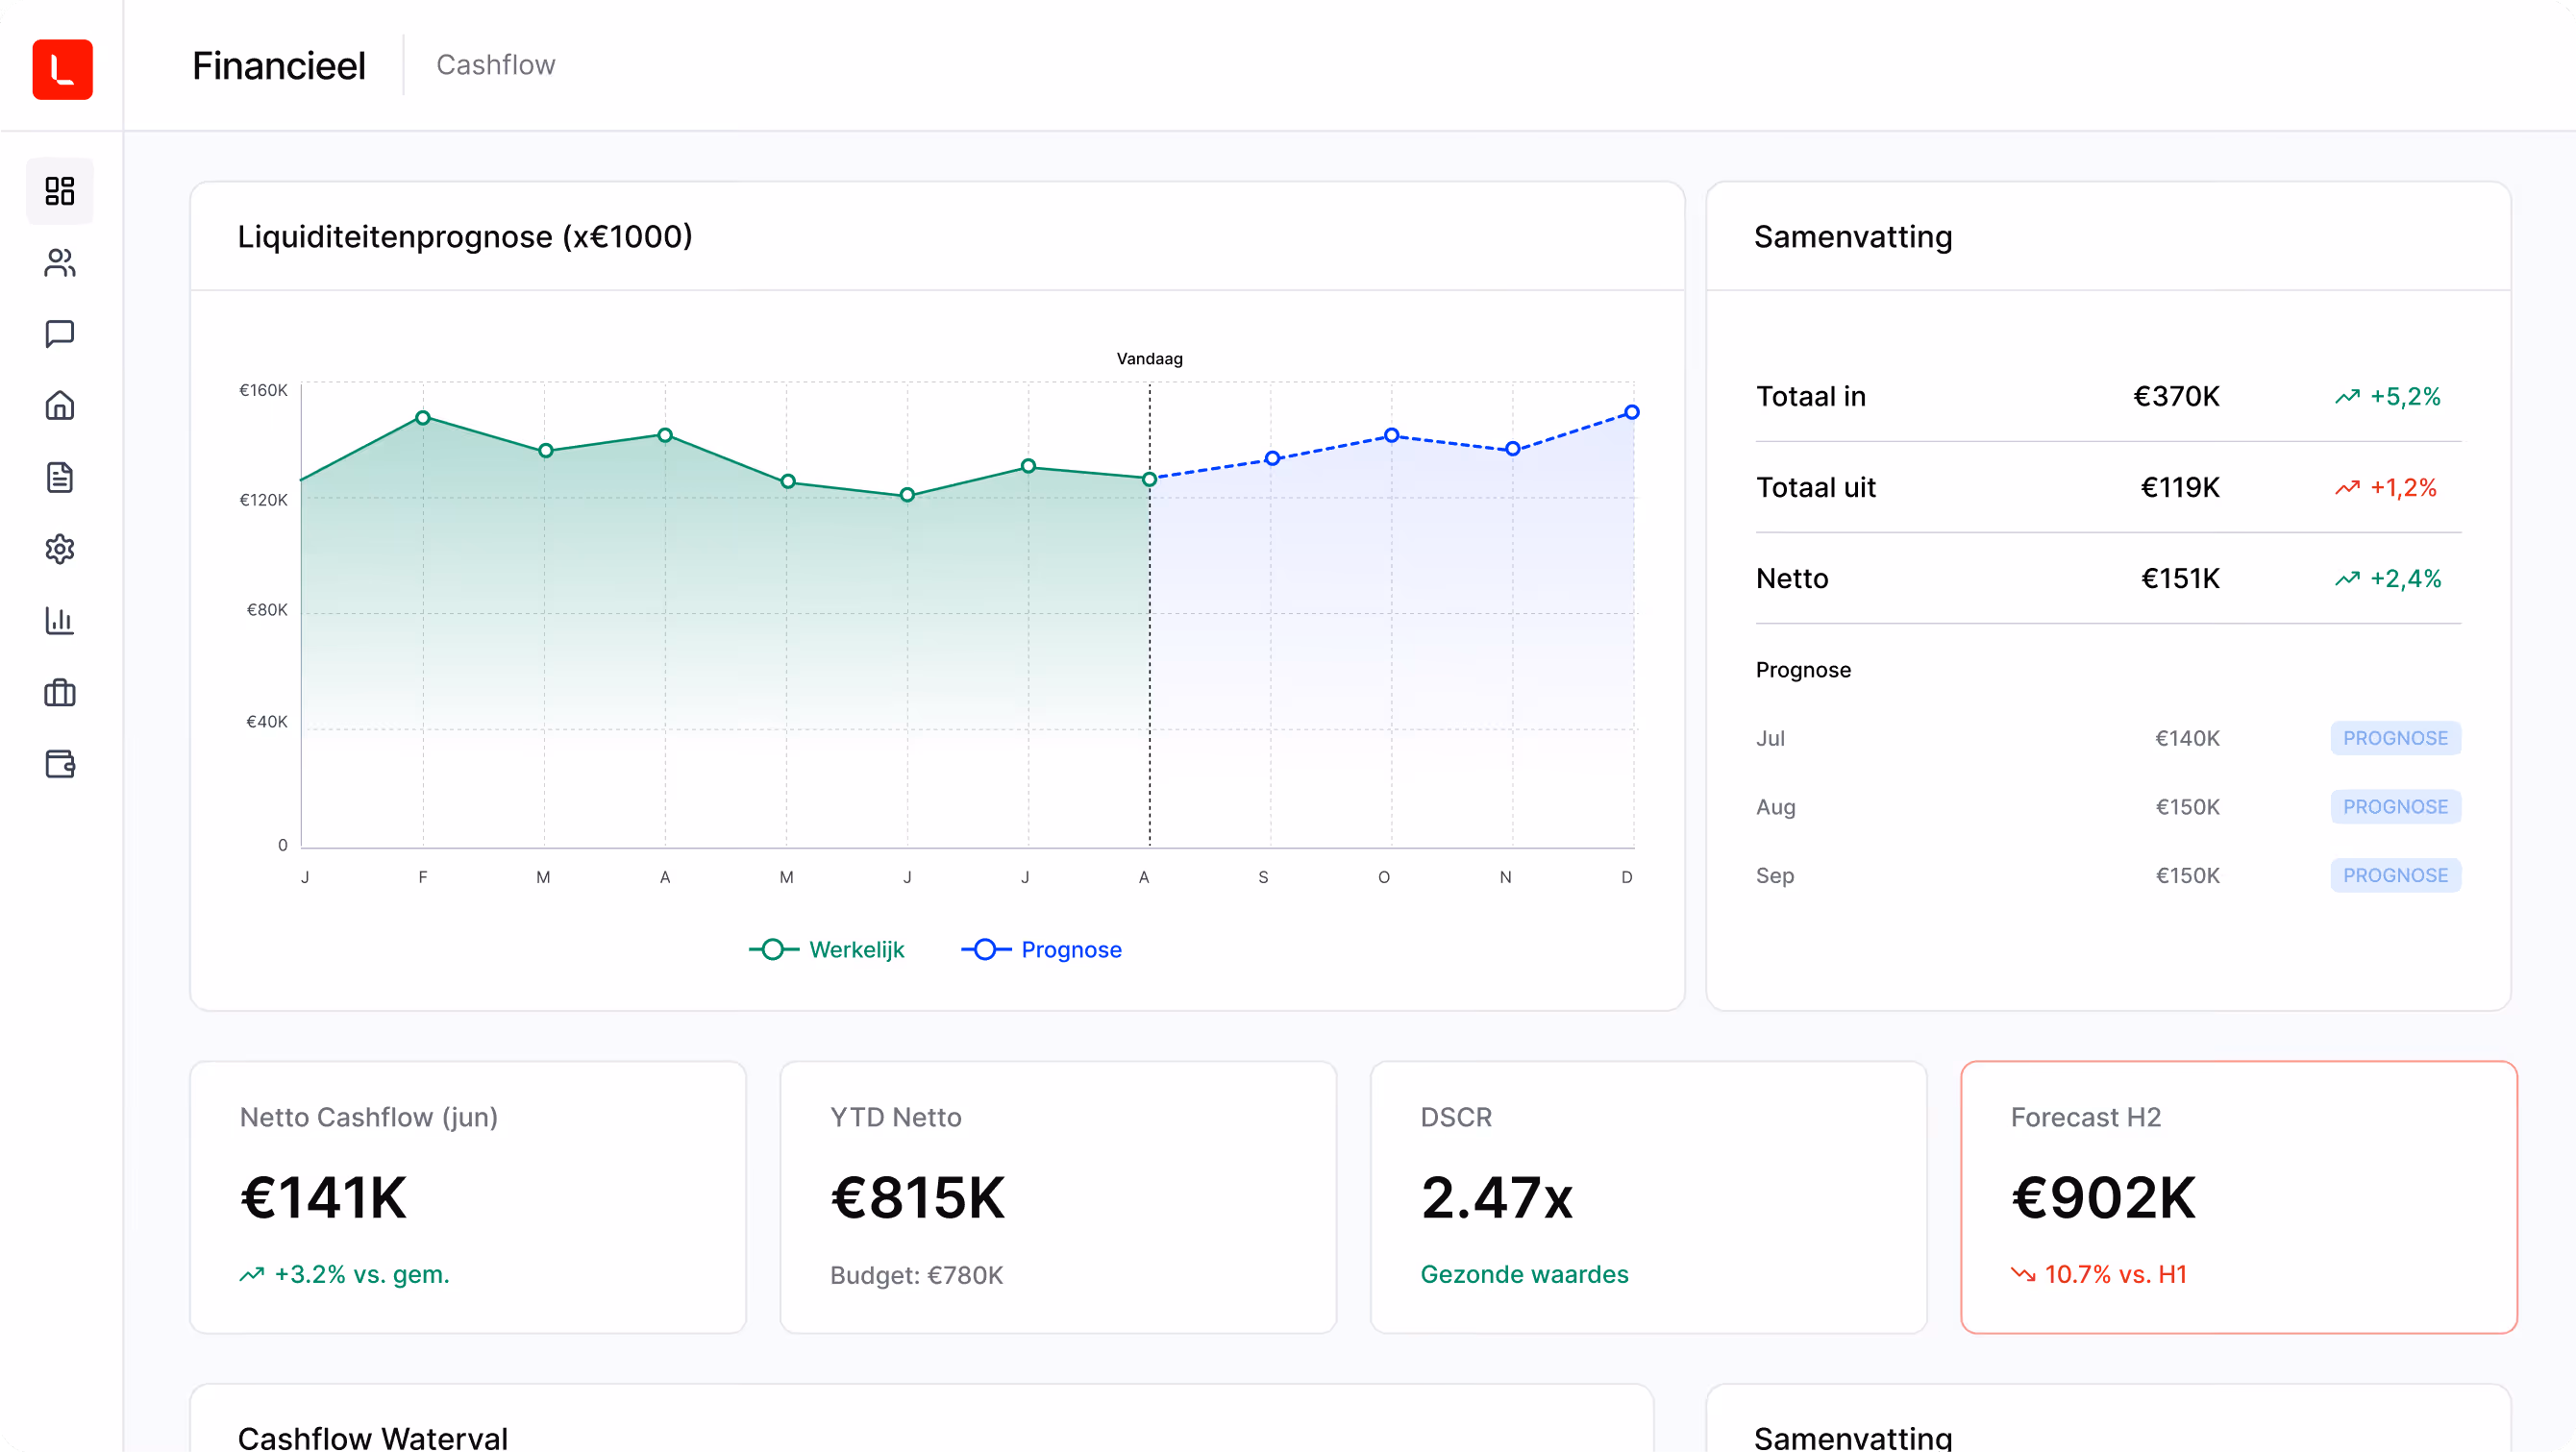The image size is (2576, 1452).
Task: Open the chat message icon in sidebar
Action: coord(60,334)
